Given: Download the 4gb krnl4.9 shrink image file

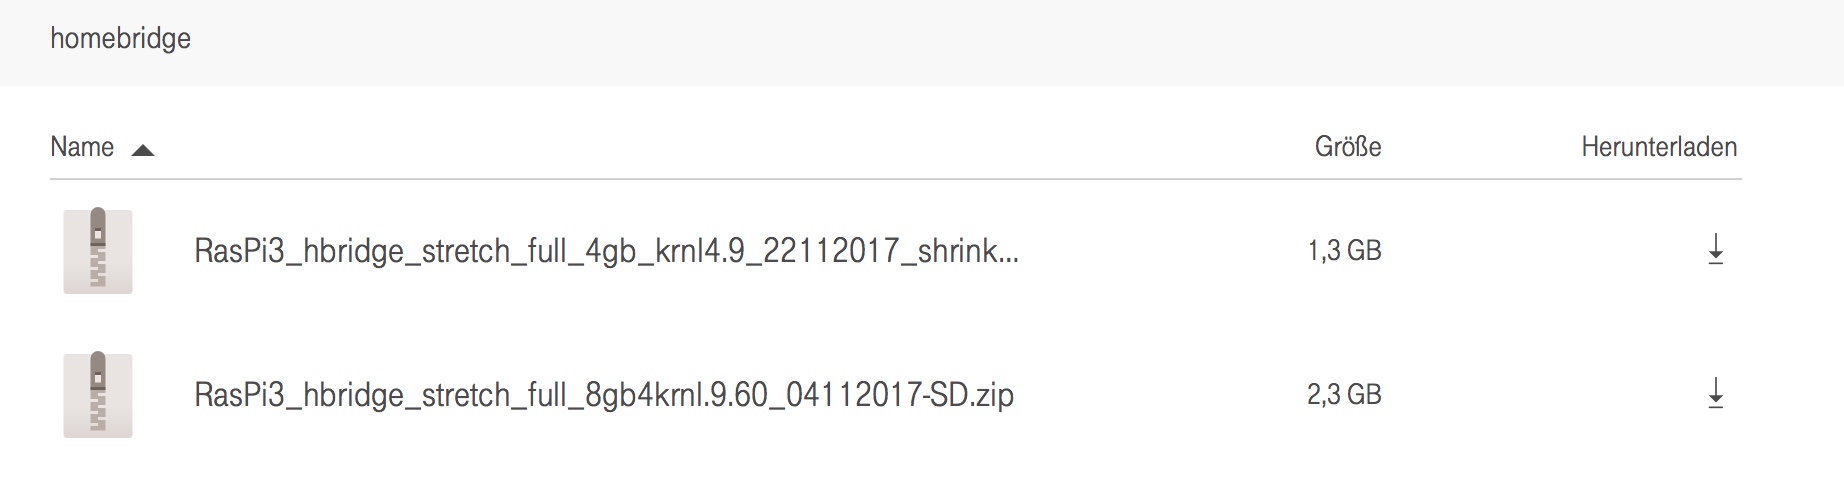Looking at the screenshot, I should click(x=1715, y=249).
